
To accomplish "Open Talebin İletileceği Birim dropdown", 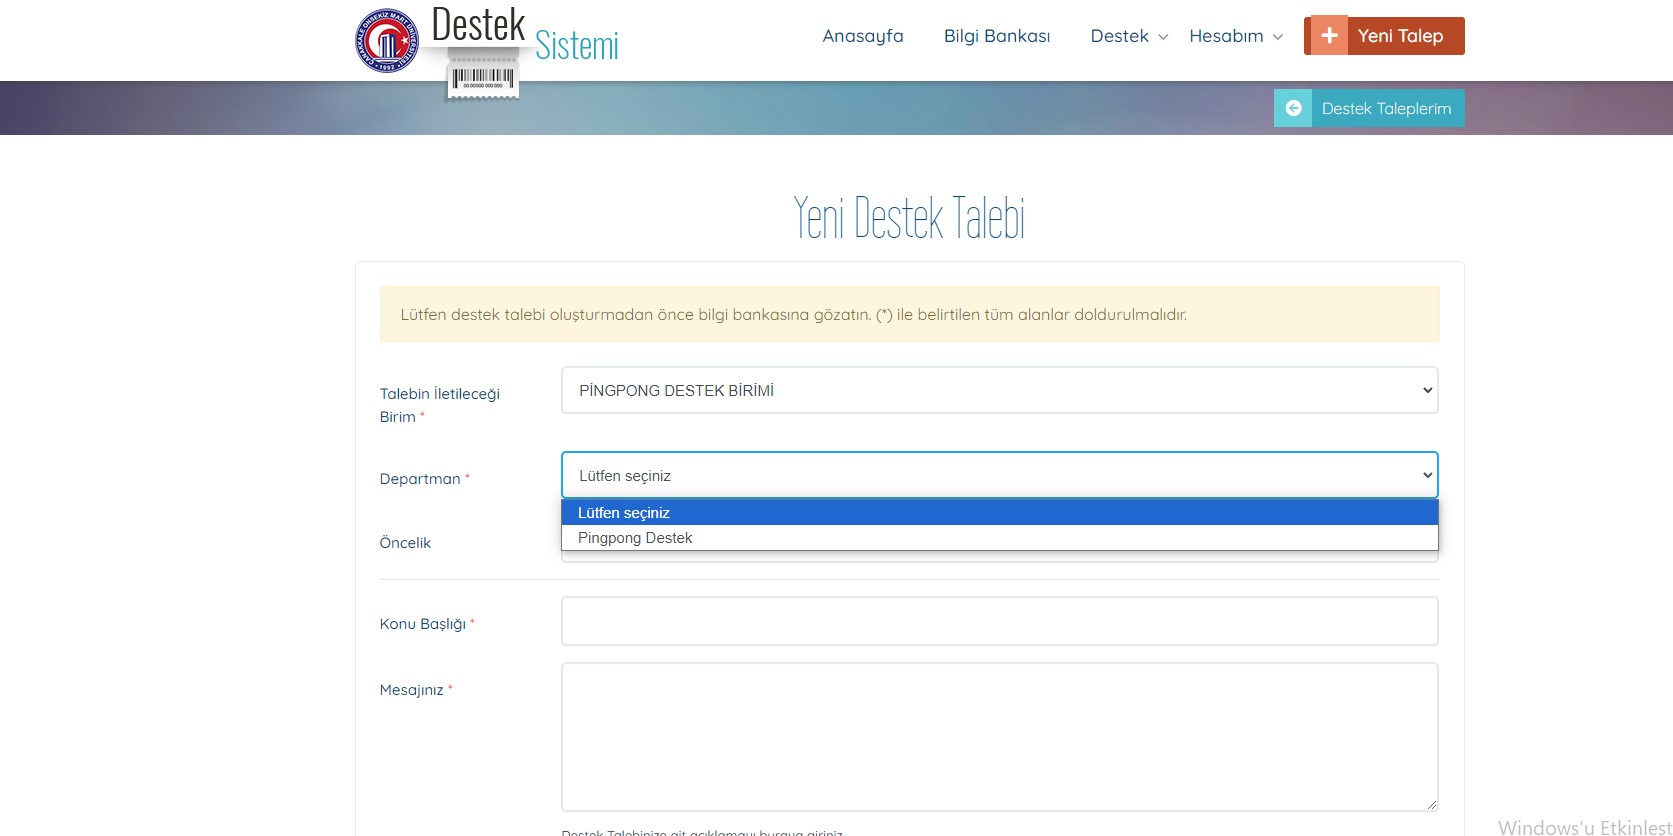I will tap(1000, 390).
